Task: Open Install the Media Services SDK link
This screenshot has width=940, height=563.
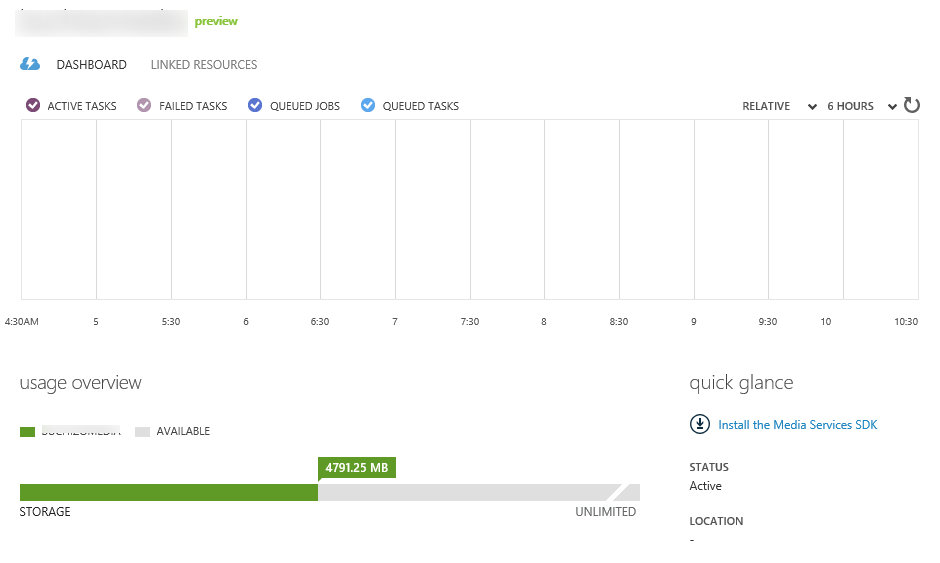Action: click(x=797, y=425)
